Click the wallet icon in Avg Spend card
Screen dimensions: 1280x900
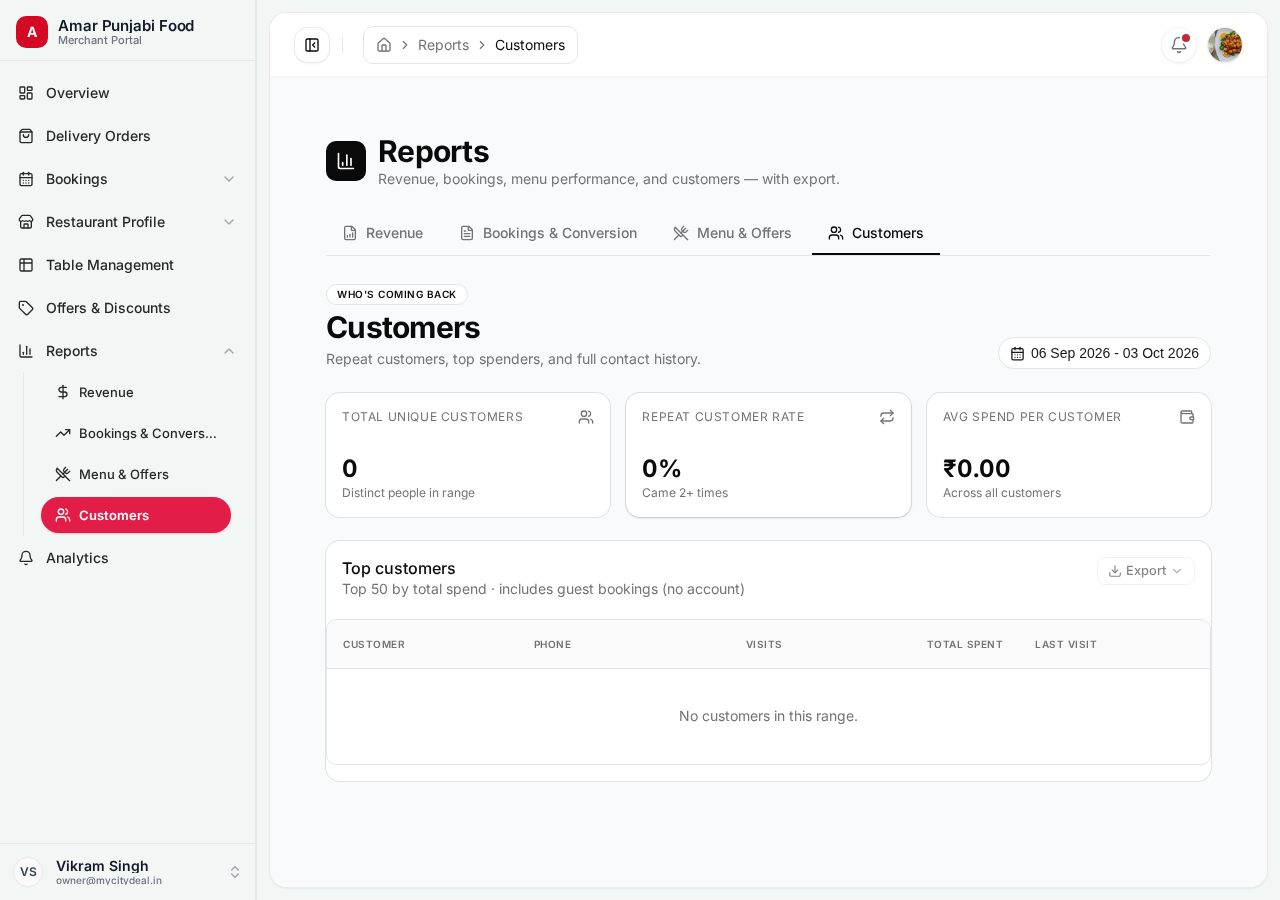point(1187,417)
